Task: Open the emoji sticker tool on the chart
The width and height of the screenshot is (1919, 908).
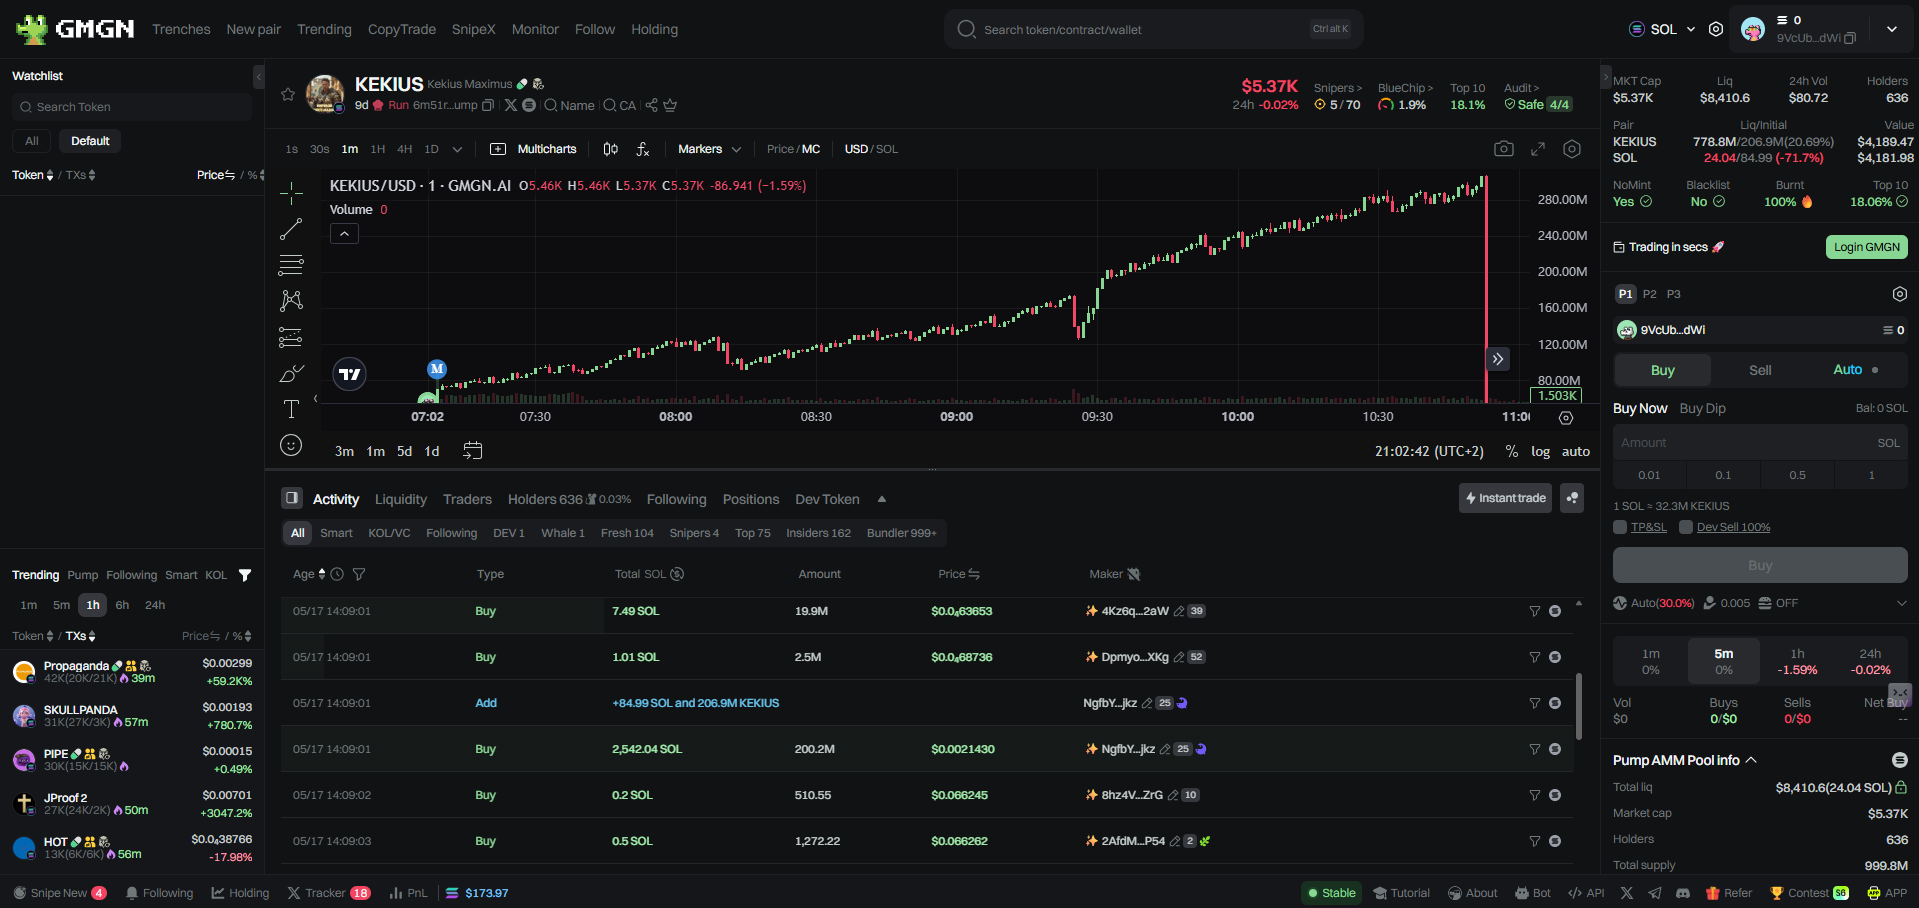Action: tap(291, 445)
